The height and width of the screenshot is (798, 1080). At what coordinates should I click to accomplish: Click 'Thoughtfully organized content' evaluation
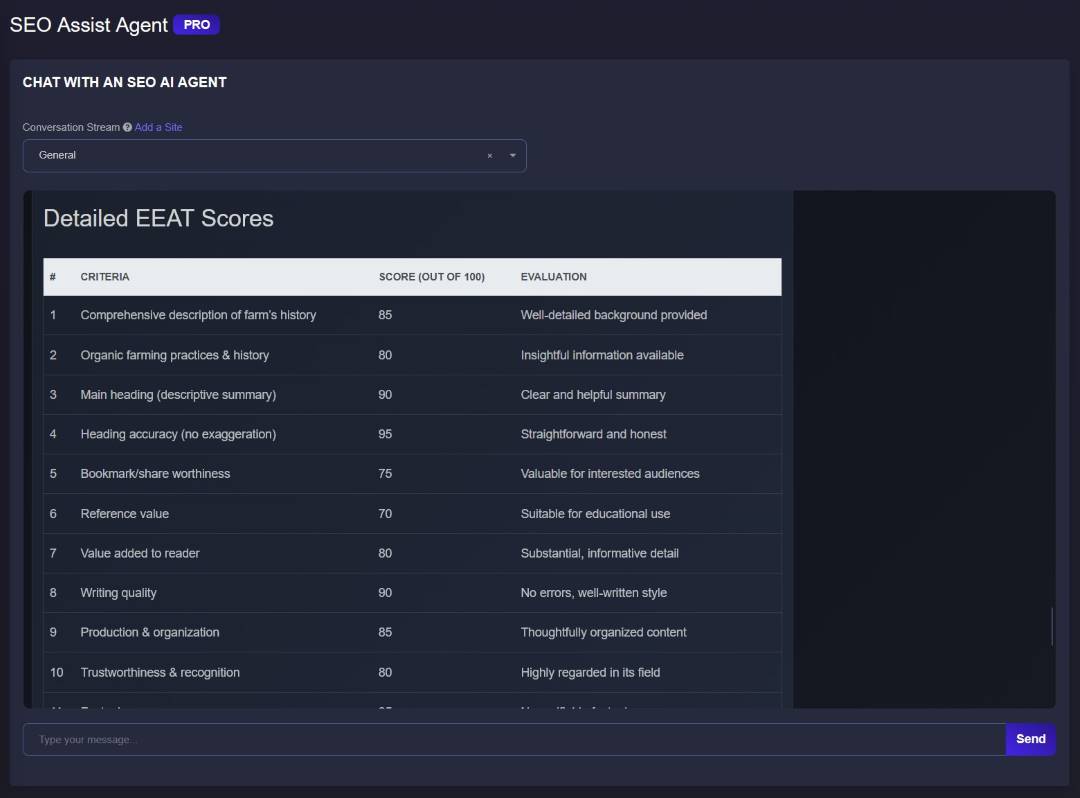click(603, 632)
